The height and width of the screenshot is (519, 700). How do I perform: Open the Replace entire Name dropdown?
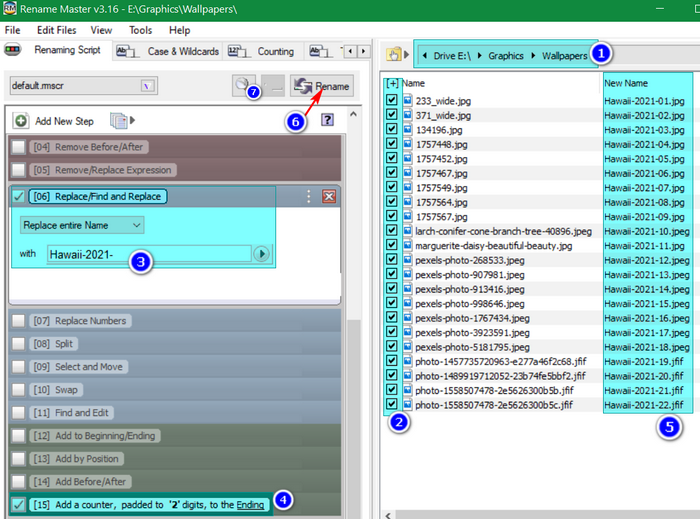click(x=82, y=225)
